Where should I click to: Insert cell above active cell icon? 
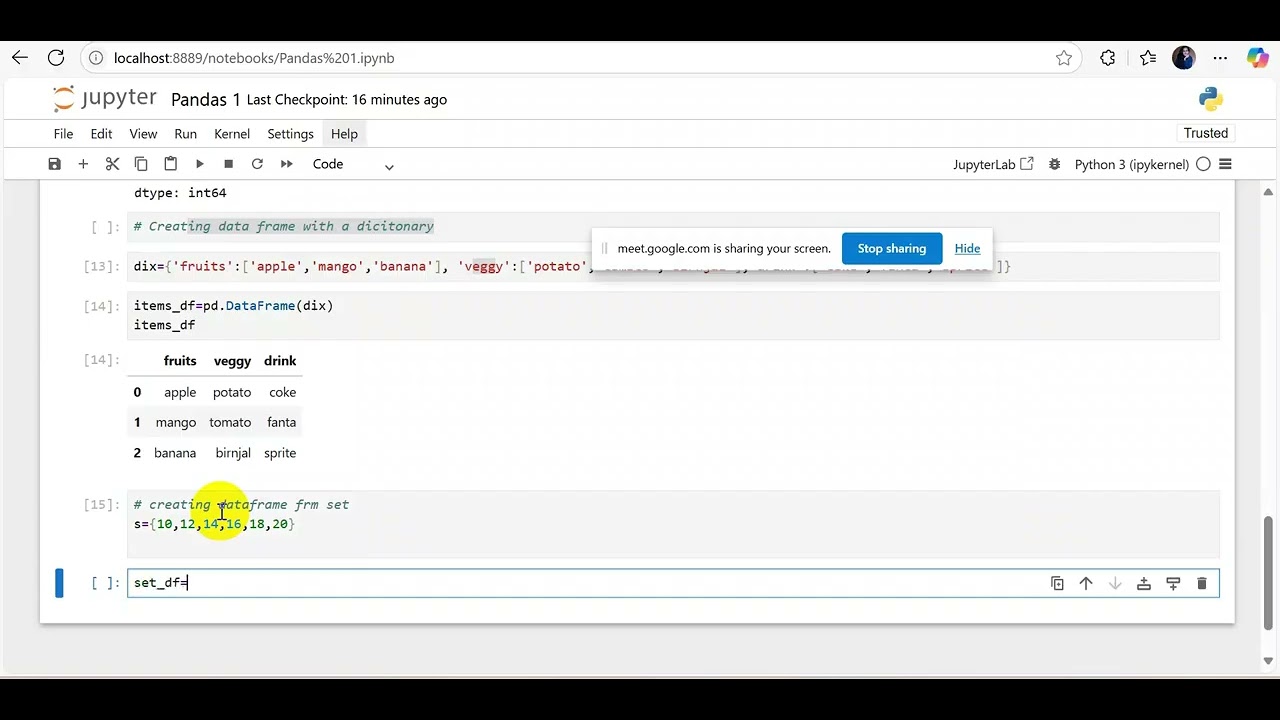pos(1144,583)
